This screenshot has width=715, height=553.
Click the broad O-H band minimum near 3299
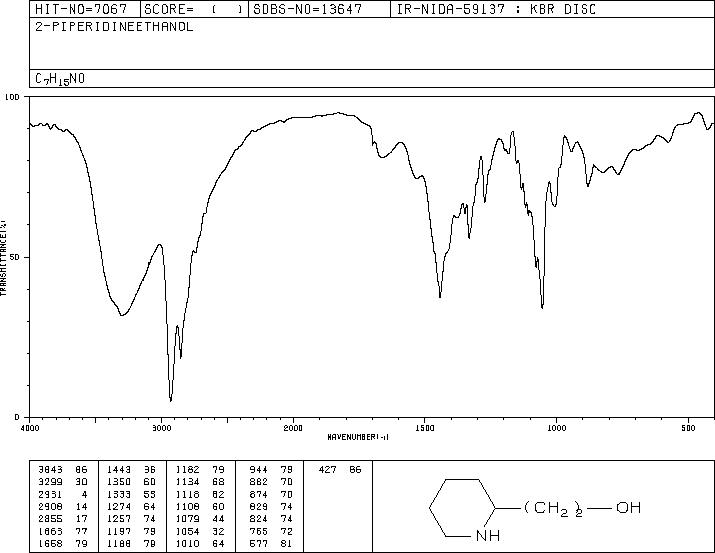(x=122, y=315)
